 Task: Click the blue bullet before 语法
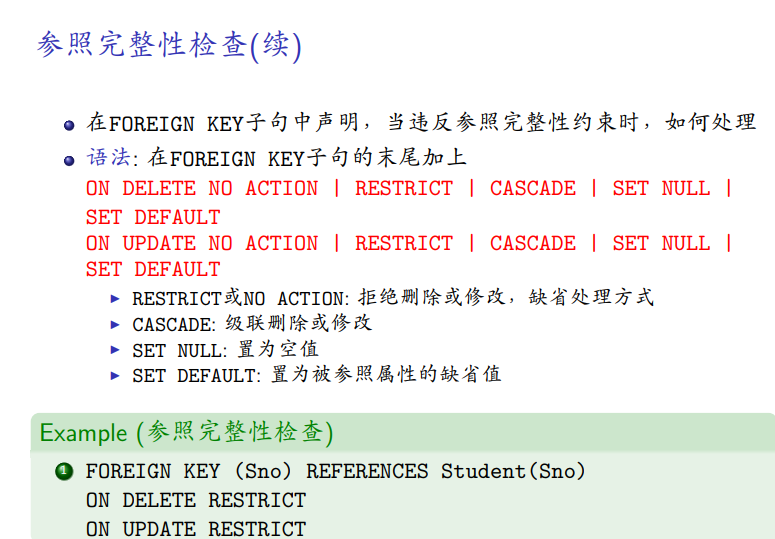[x=69, y=160]
